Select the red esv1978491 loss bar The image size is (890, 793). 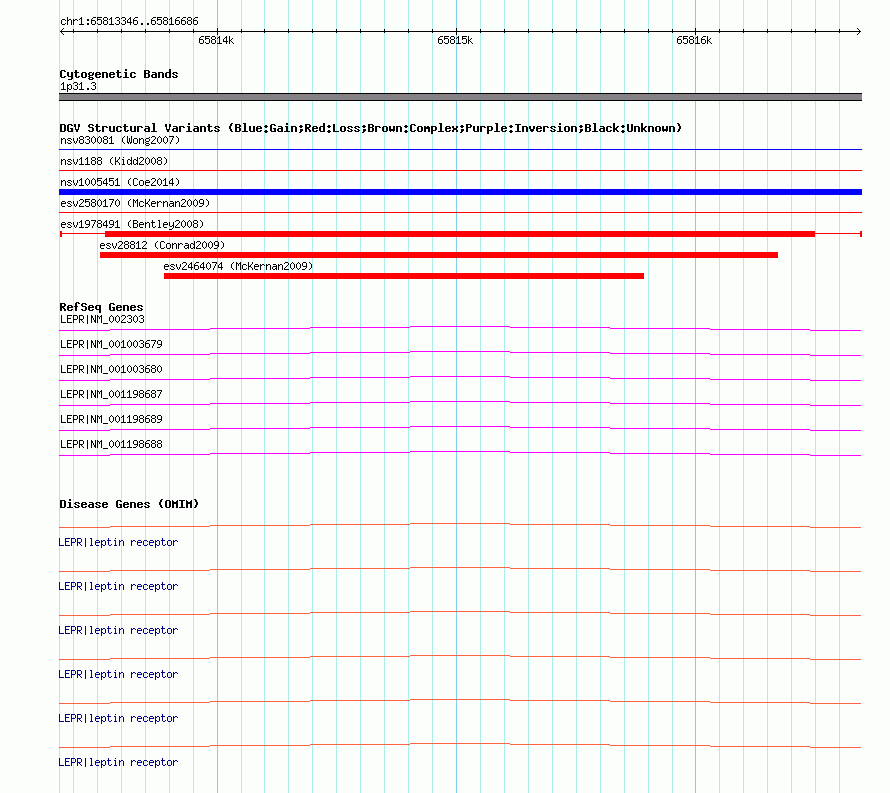click(460, 234)
